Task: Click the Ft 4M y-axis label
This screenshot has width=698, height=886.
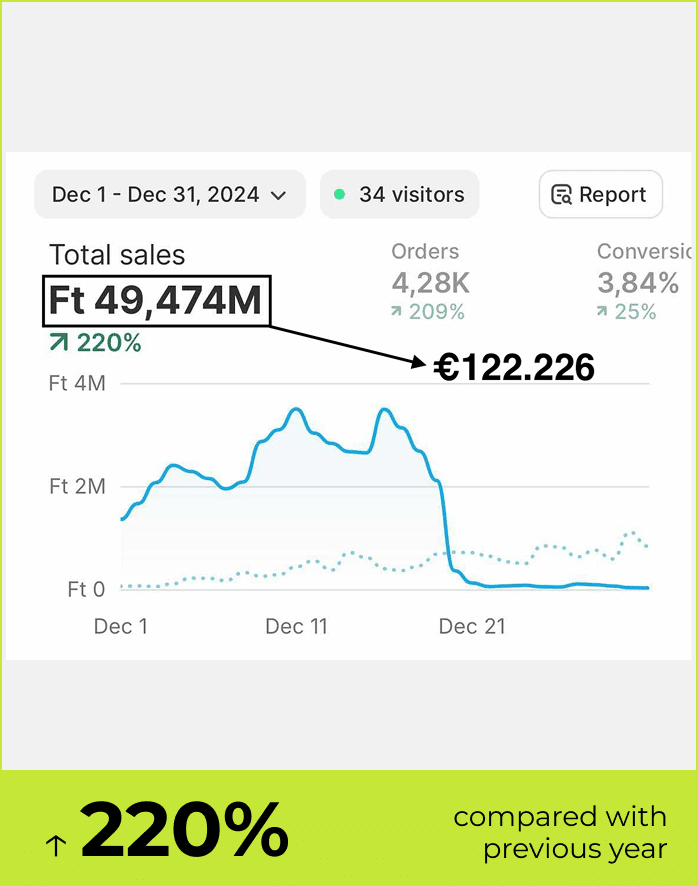Action: click(x=77, y=383)
